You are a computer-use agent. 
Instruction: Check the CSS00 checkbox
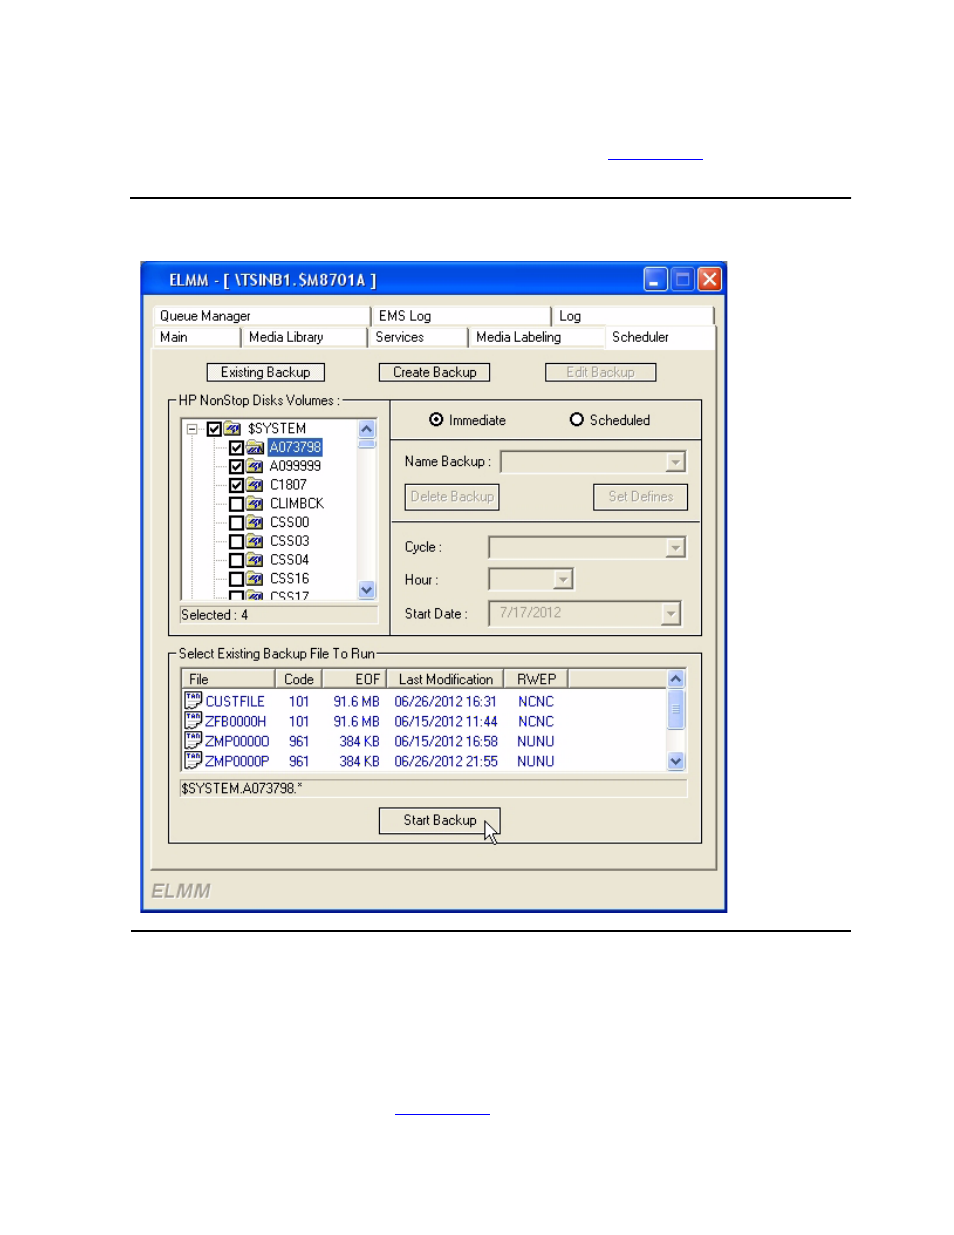236,523
